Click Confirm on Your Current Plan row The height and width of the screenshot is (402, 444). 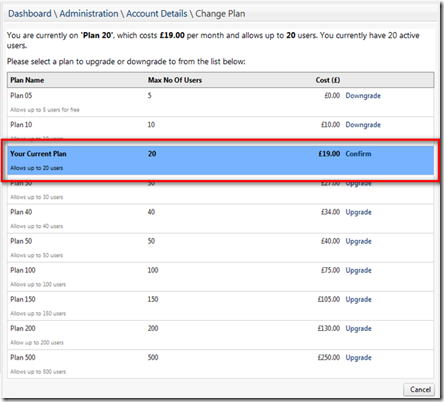click(x=358, y=154)
